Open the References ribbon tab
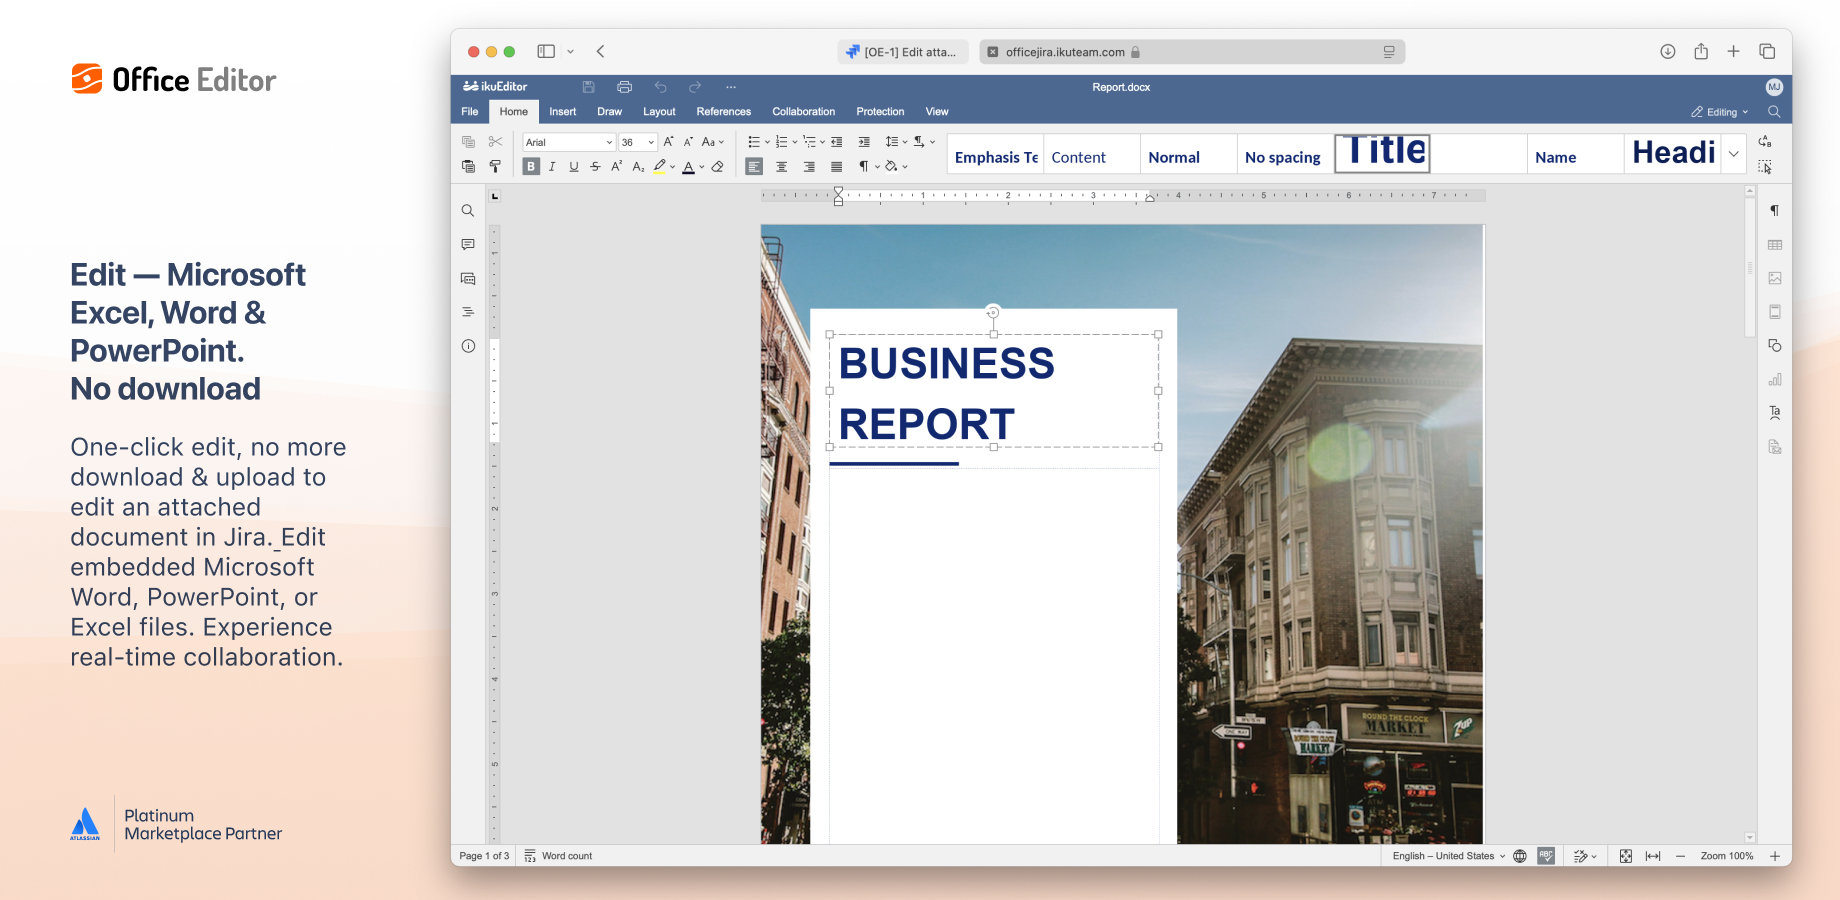The height and width of the screenshot is (900, 1840). tap(723, 111)
